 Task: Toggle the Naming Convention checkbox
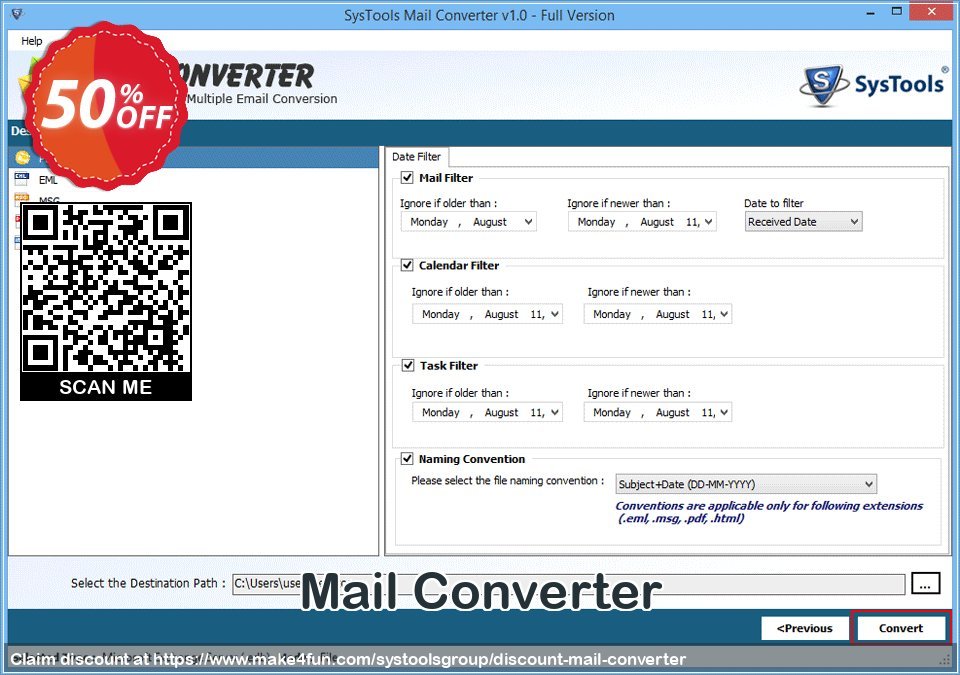pyautogui.click(x=407, y=459)
